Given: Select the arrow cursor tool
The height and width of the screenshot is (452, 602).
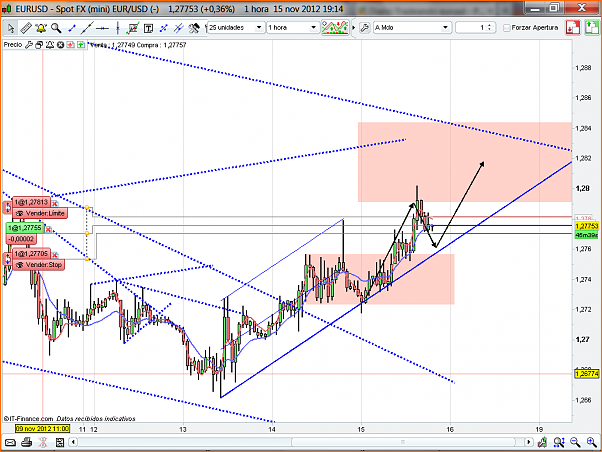Looking at the screenshot, I should pyautogui.click(x=11, y=28).
